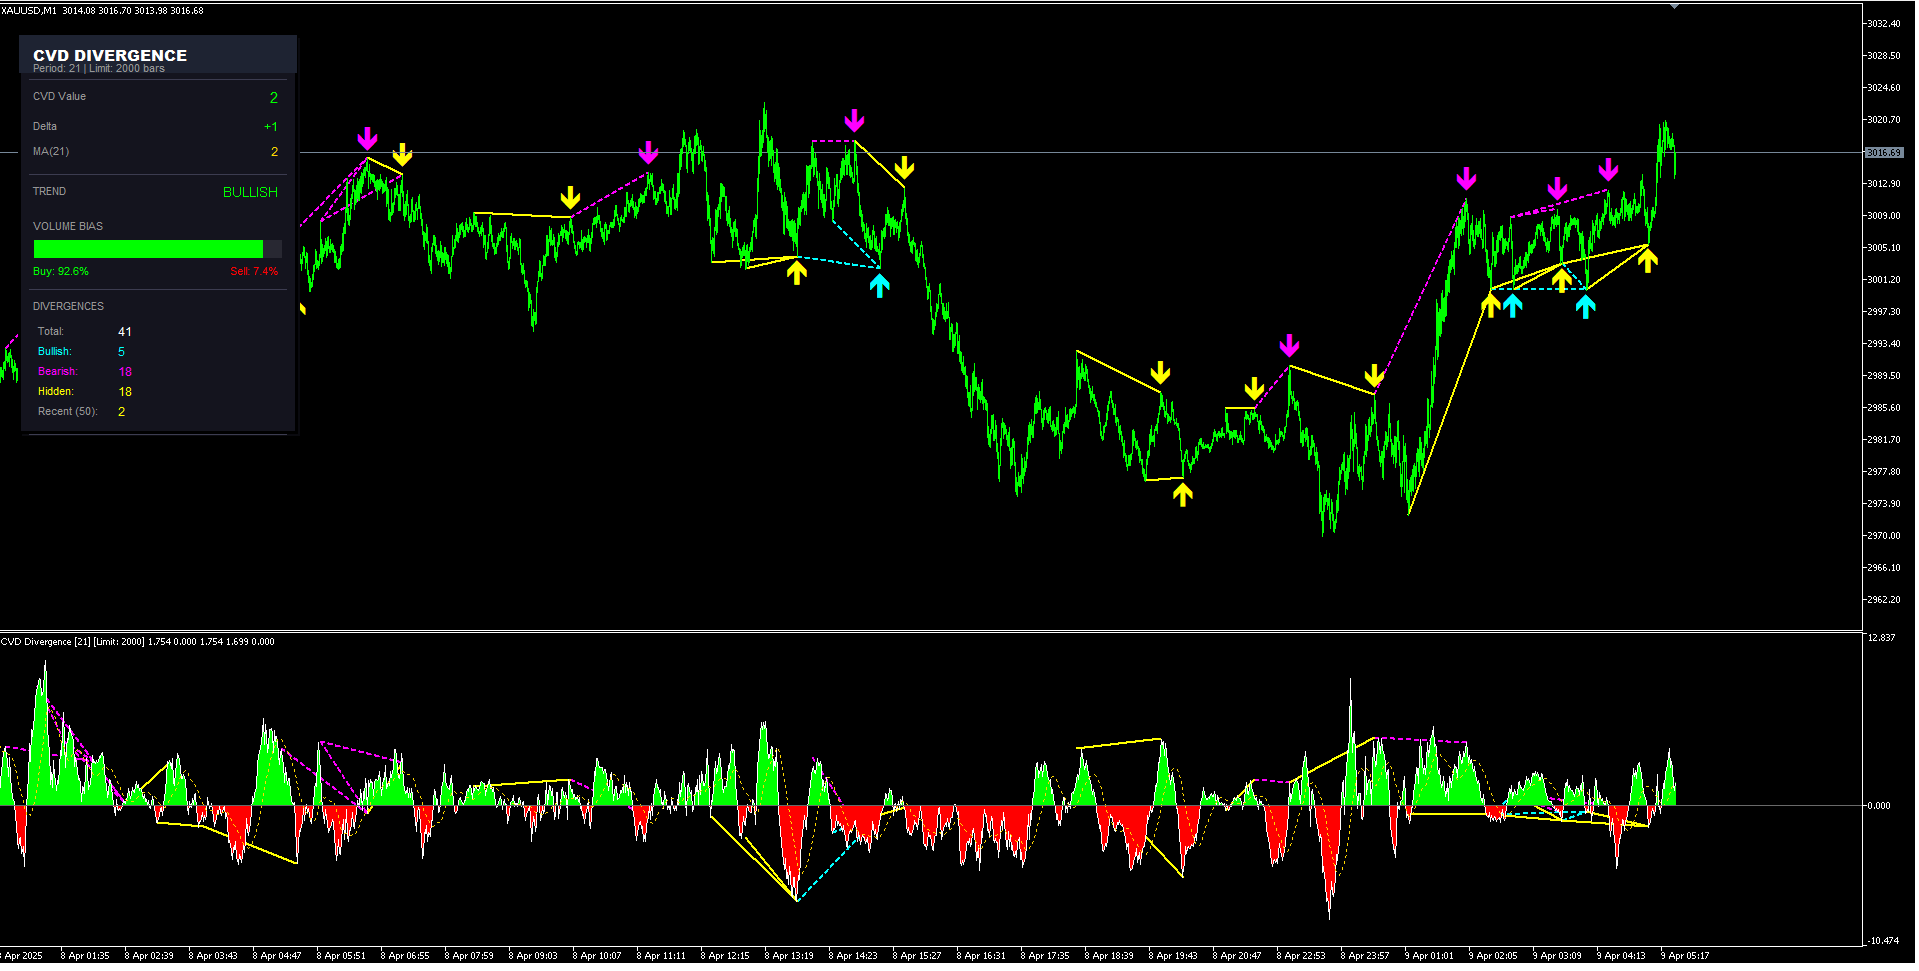Click the 'Recent (50):' row label
Viewport: 1919px width, 971px height.
click(x=68, y=412)
